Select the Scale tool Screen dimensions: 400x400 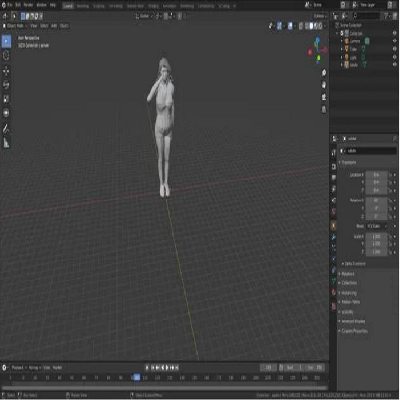point(6,99)
